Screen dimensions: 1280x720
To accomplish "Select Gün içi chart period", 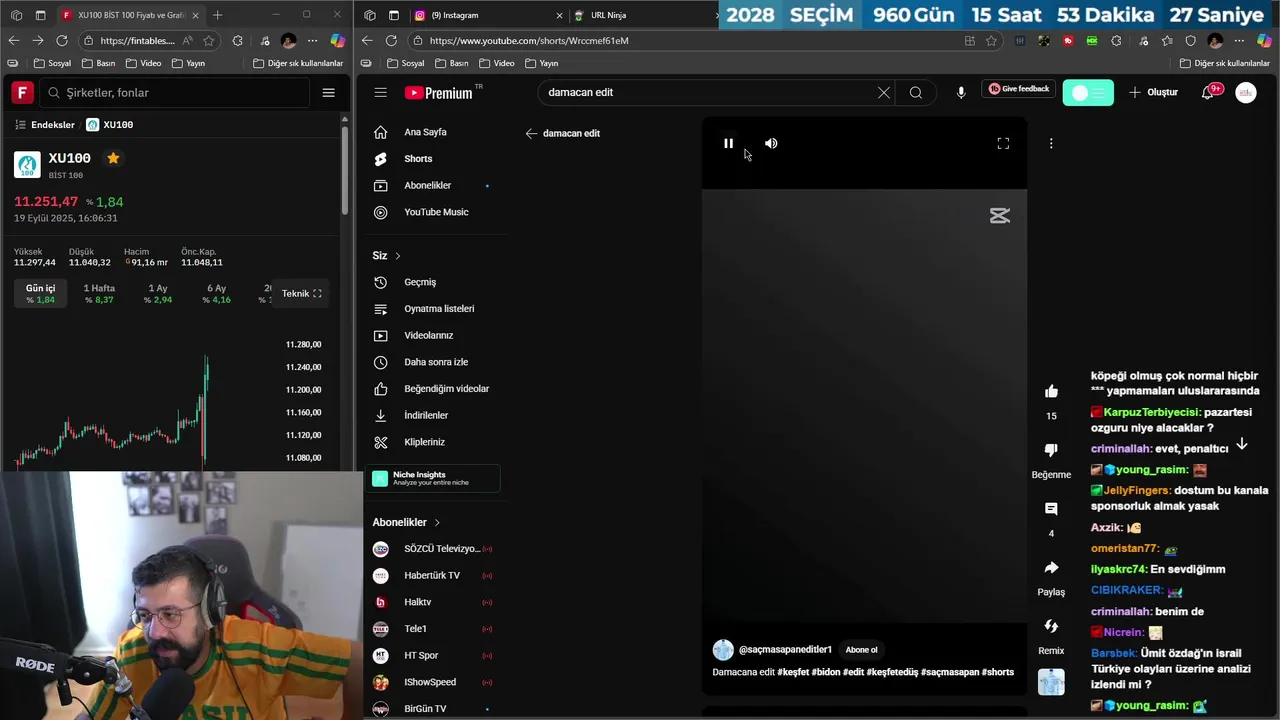I will coord(41,294).
